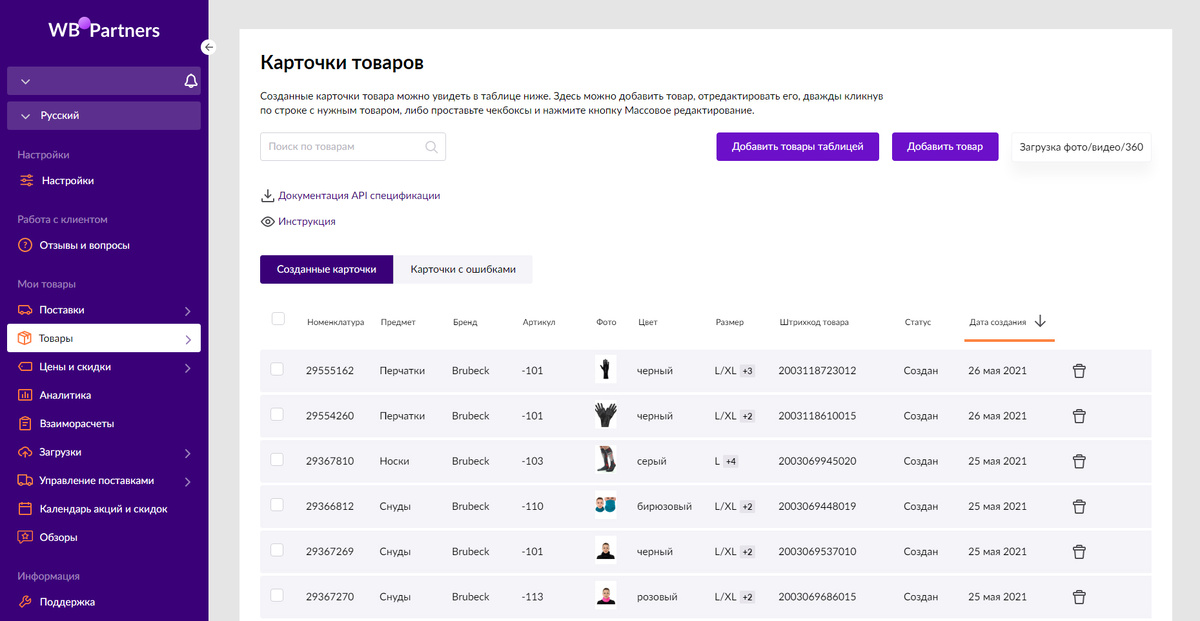Check the box for product 29554260
The image size is (1200, 621).
click(277, 414)
